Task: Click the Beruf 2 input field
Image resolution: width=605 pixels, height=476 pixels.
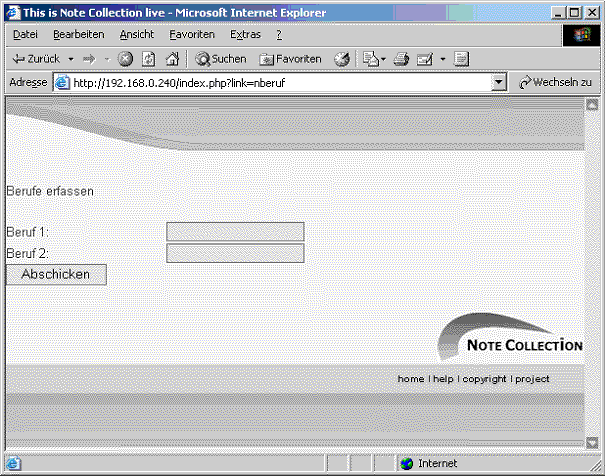Action: tap(235, 253)
